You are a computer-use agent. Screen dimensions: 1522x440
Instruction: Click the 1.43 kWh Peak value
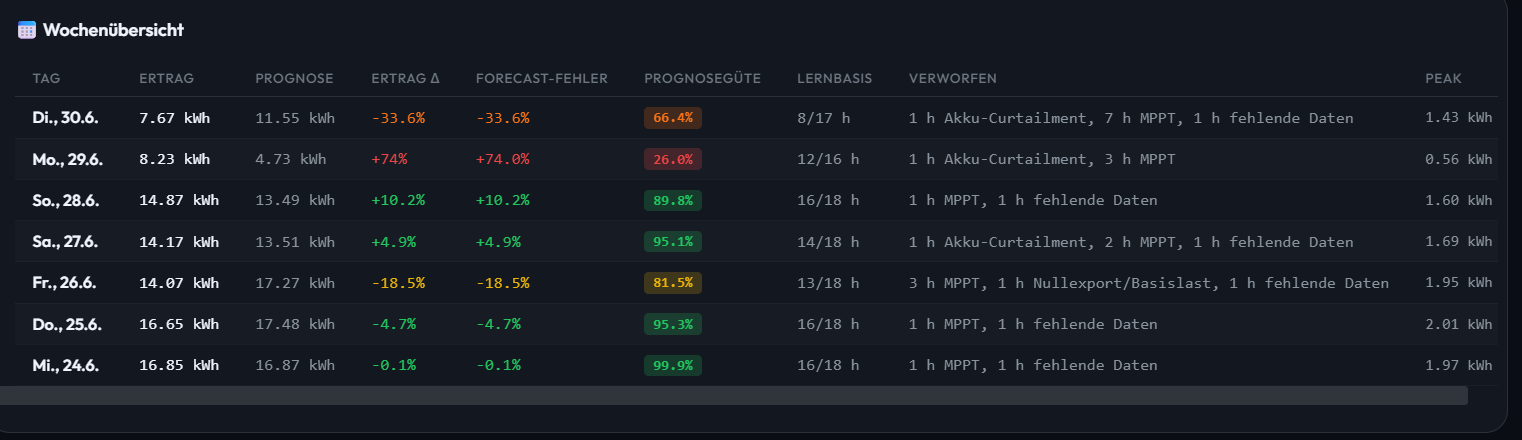[1458, 118]
